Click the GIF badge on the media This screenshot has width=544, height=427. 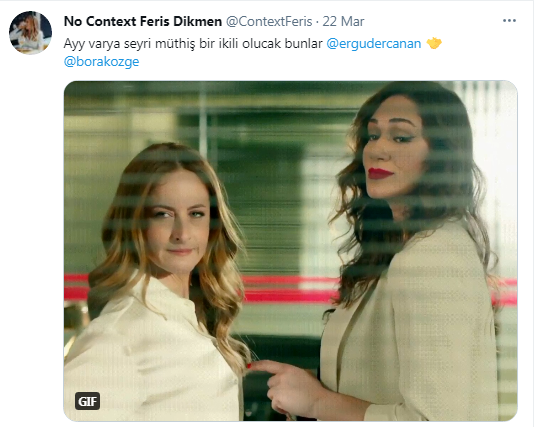coord(87,401)
